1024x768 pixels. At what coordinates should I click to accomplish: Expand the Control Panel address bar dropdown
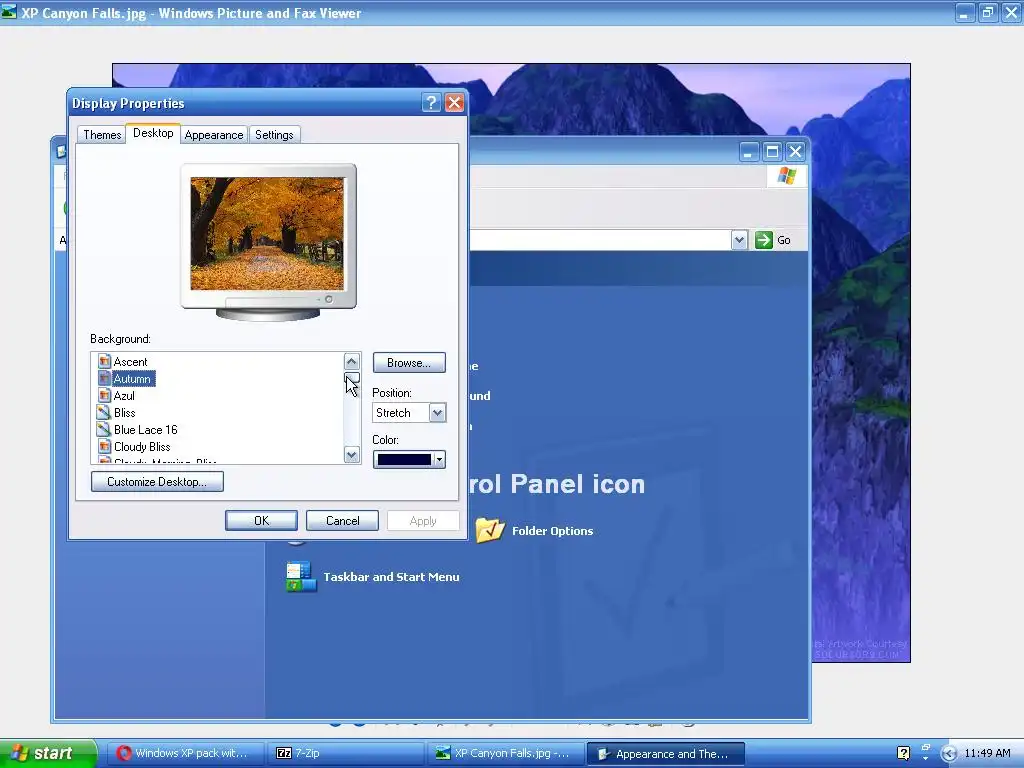739,240
